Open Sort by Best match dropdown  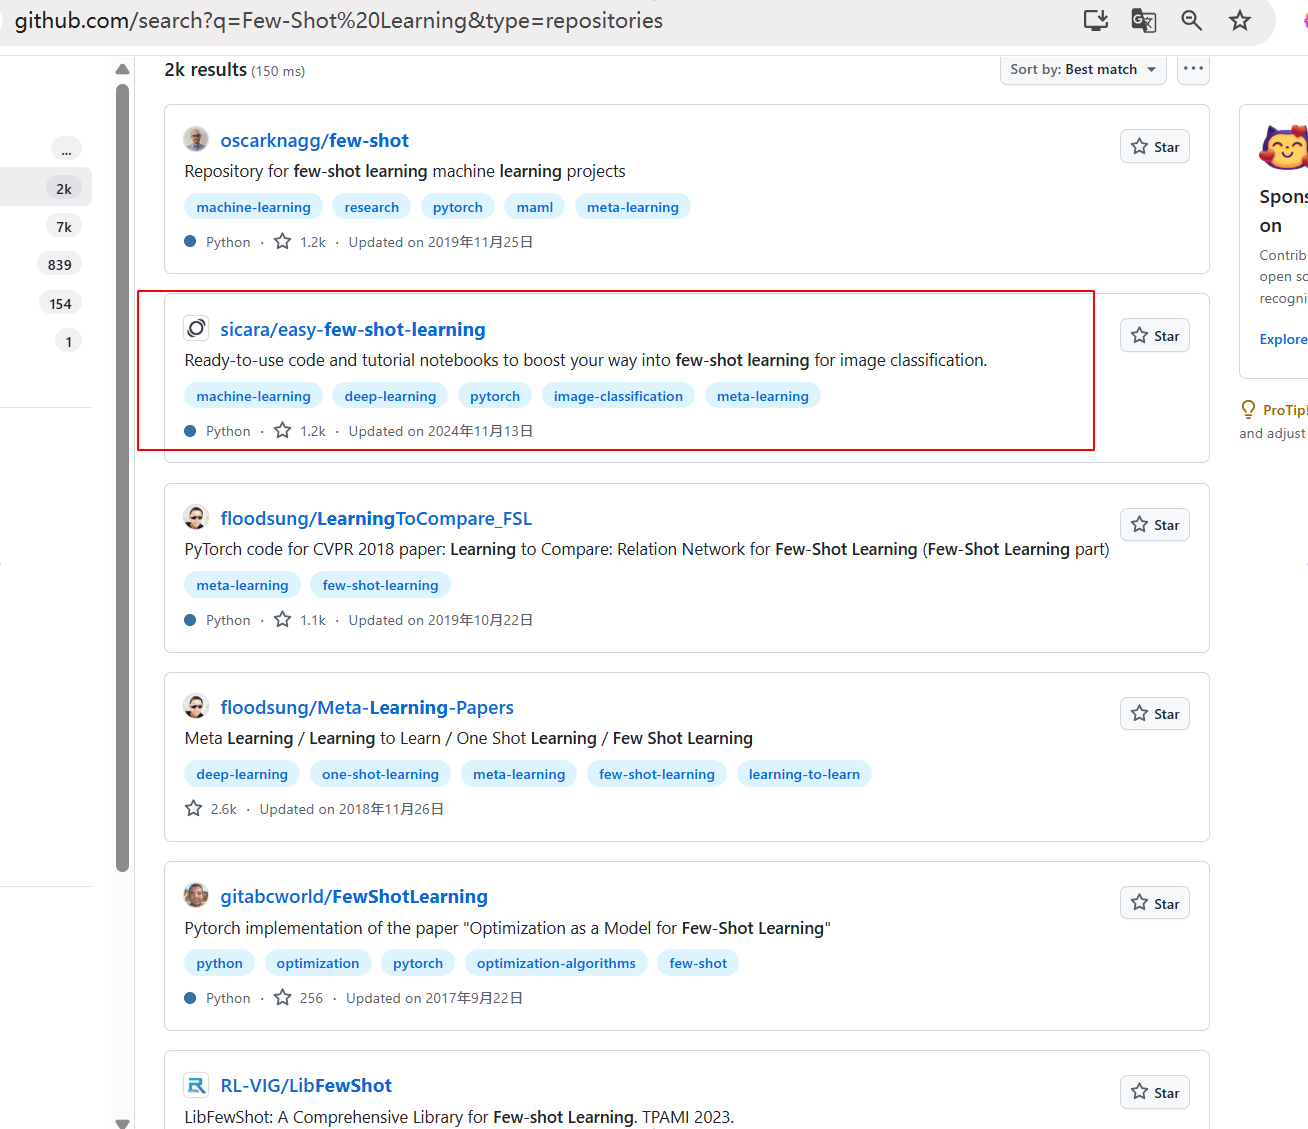1083,69
